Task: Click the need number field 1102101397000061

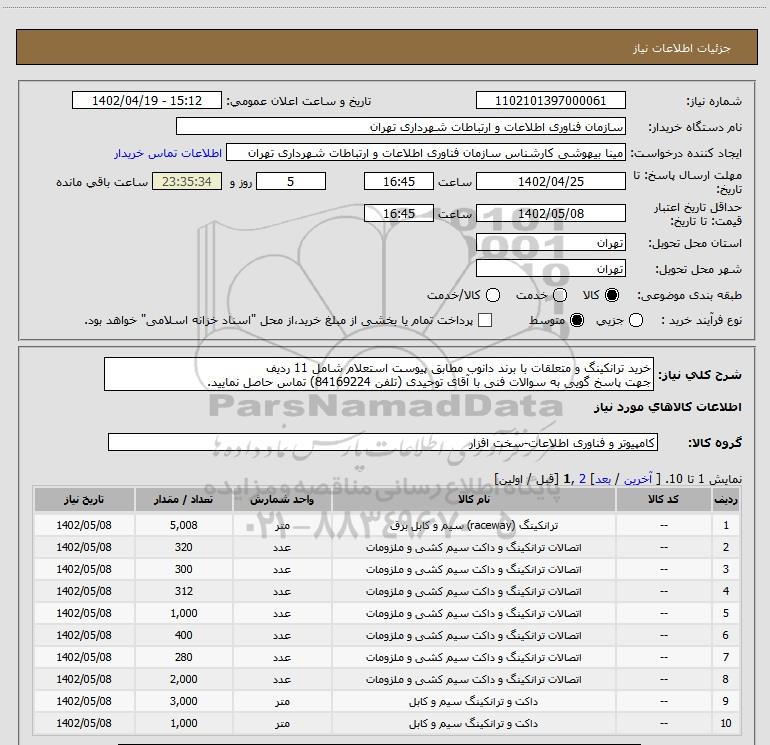Action: pyautogui.click(x=550, y=100)
